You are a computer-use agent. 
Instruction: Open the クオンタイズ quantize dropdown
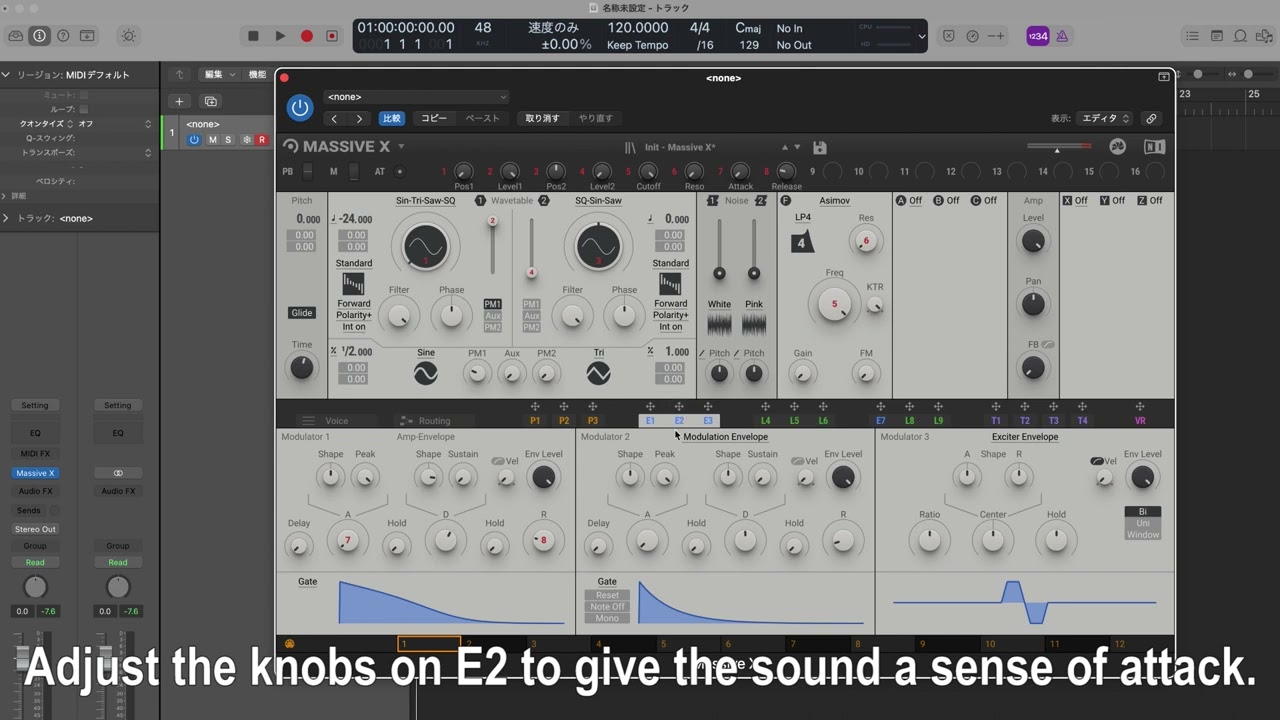coord(114,124)
